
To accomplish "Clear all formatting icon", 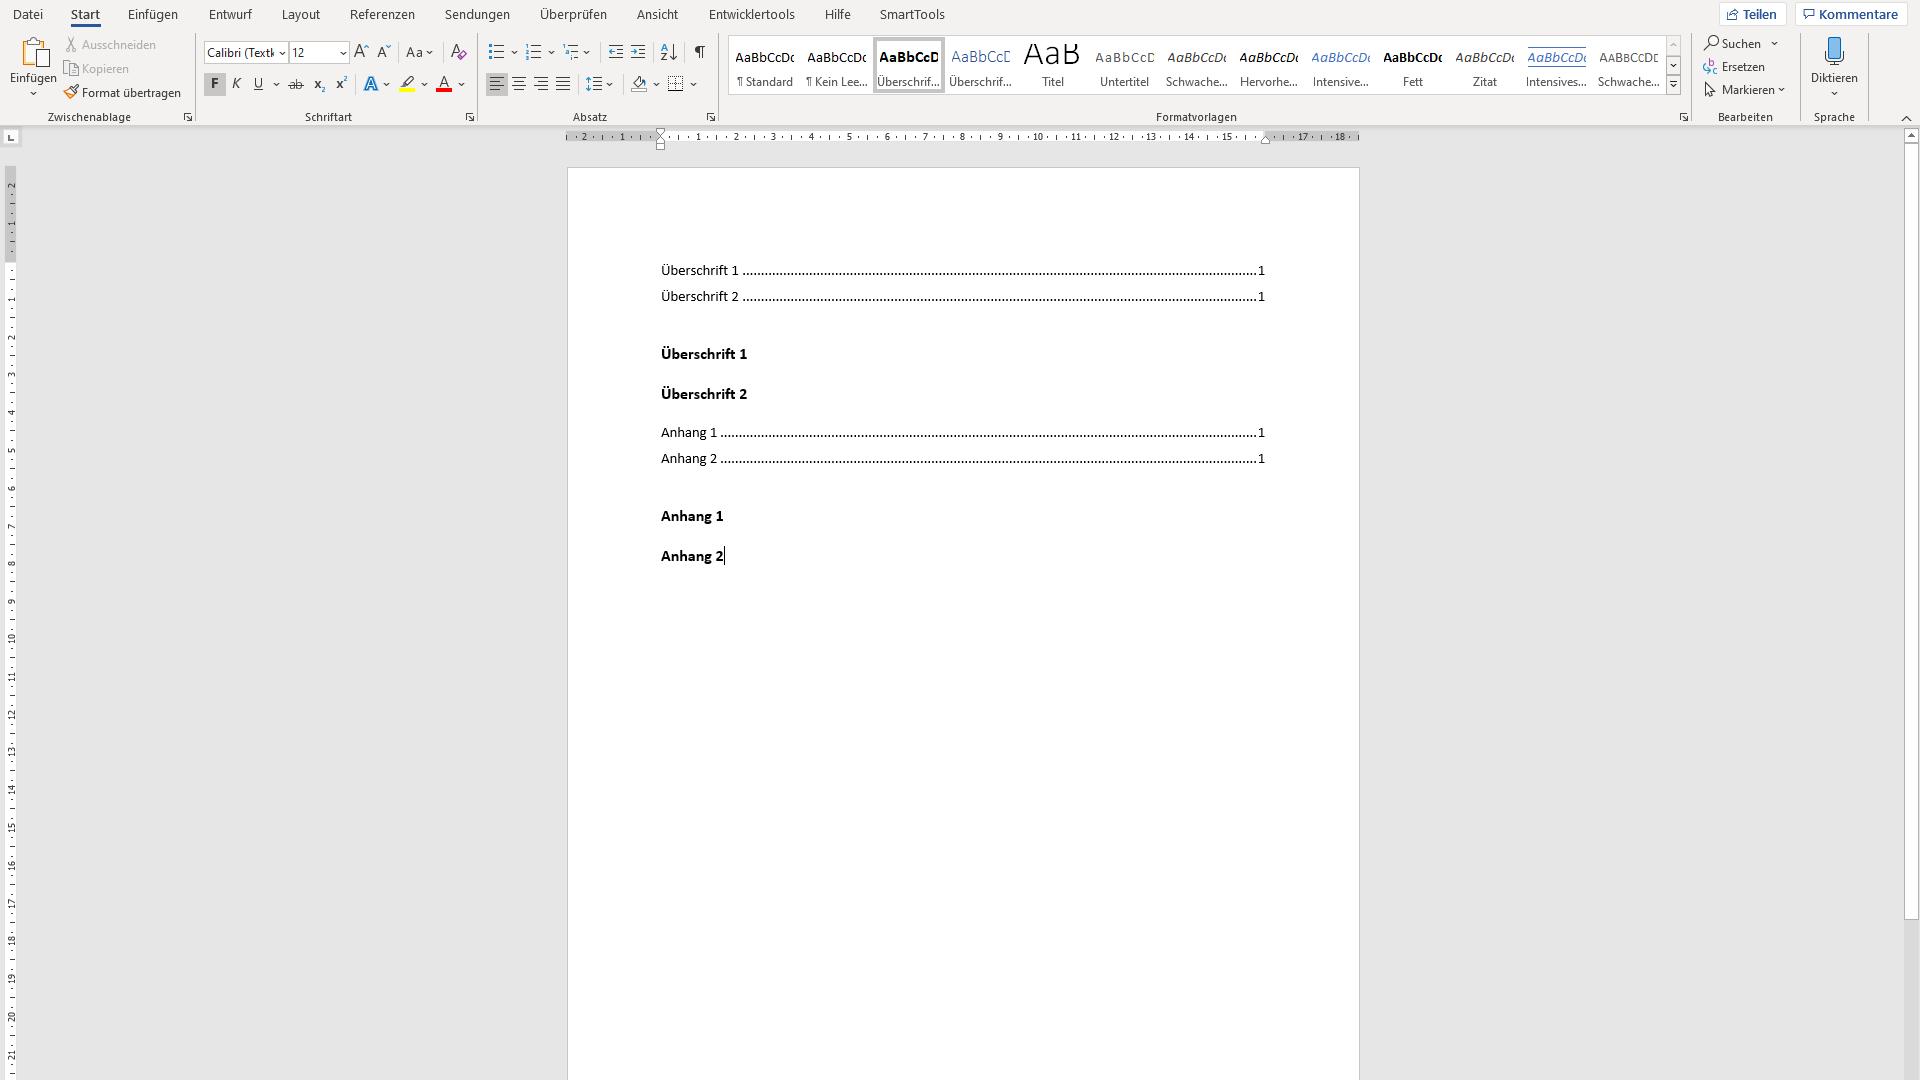I will tap(458, 52).
